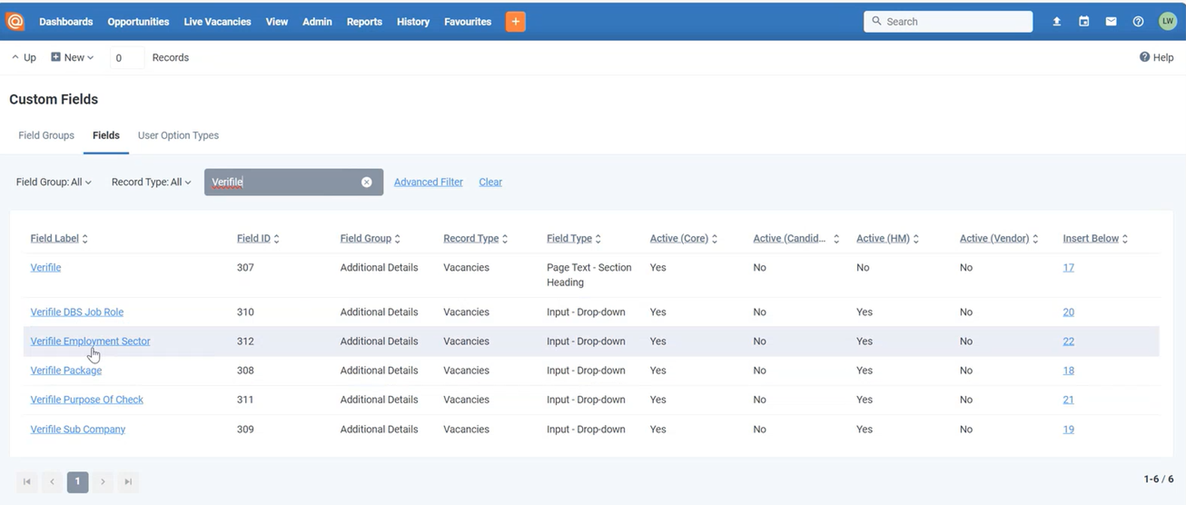Expand the Record Type: All filter
The image size is (1186, 505).
[151, 182]
